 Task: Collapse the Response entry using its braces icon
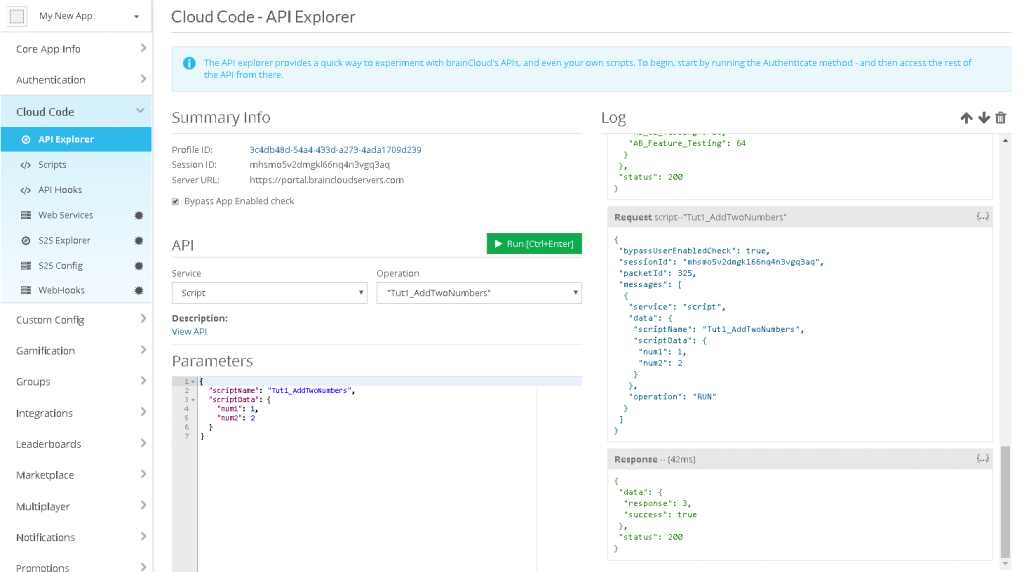click(x=982, y=459)
